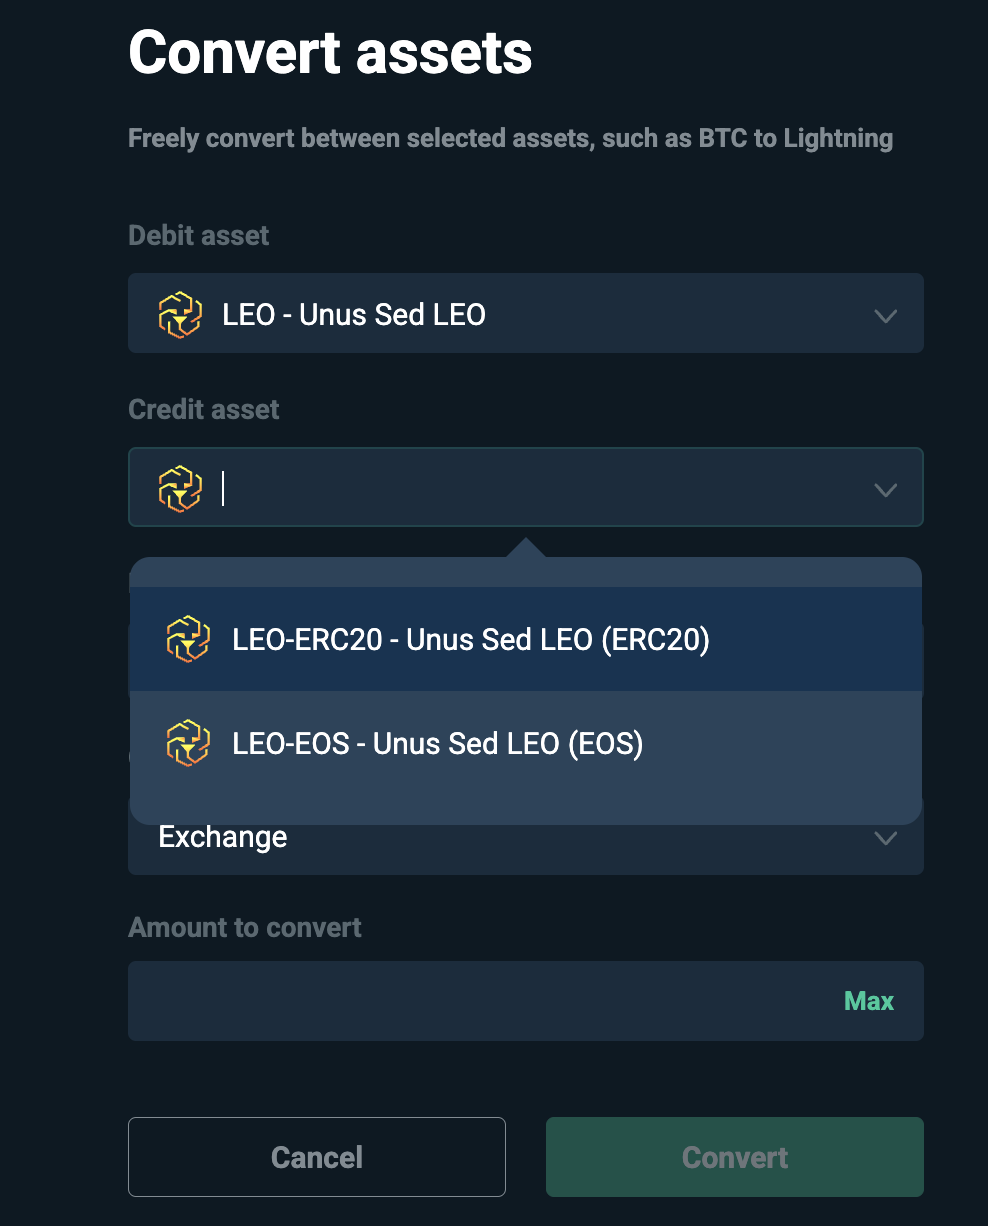
Task: Click the Credit asset label
Action: (204, 409)
